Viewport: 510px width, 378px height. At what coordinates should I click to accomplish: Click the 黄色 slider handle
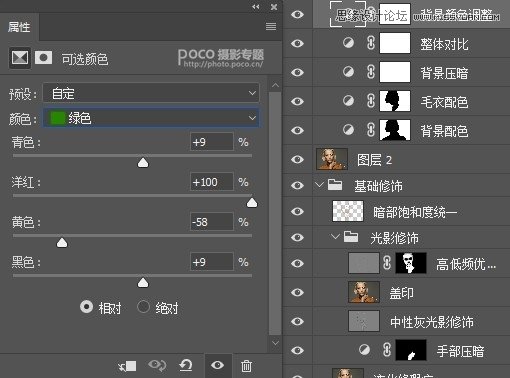[62, 243]
